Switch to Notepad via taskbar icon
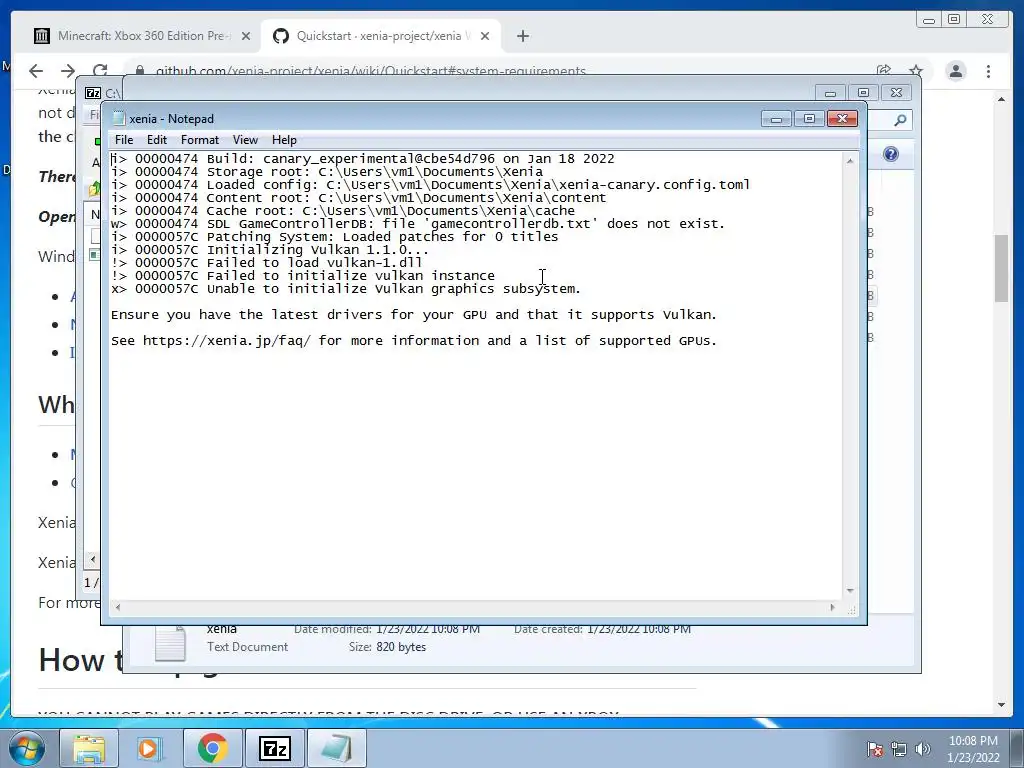The width and height of the screenshot is (1024, 768). [336, 748]
